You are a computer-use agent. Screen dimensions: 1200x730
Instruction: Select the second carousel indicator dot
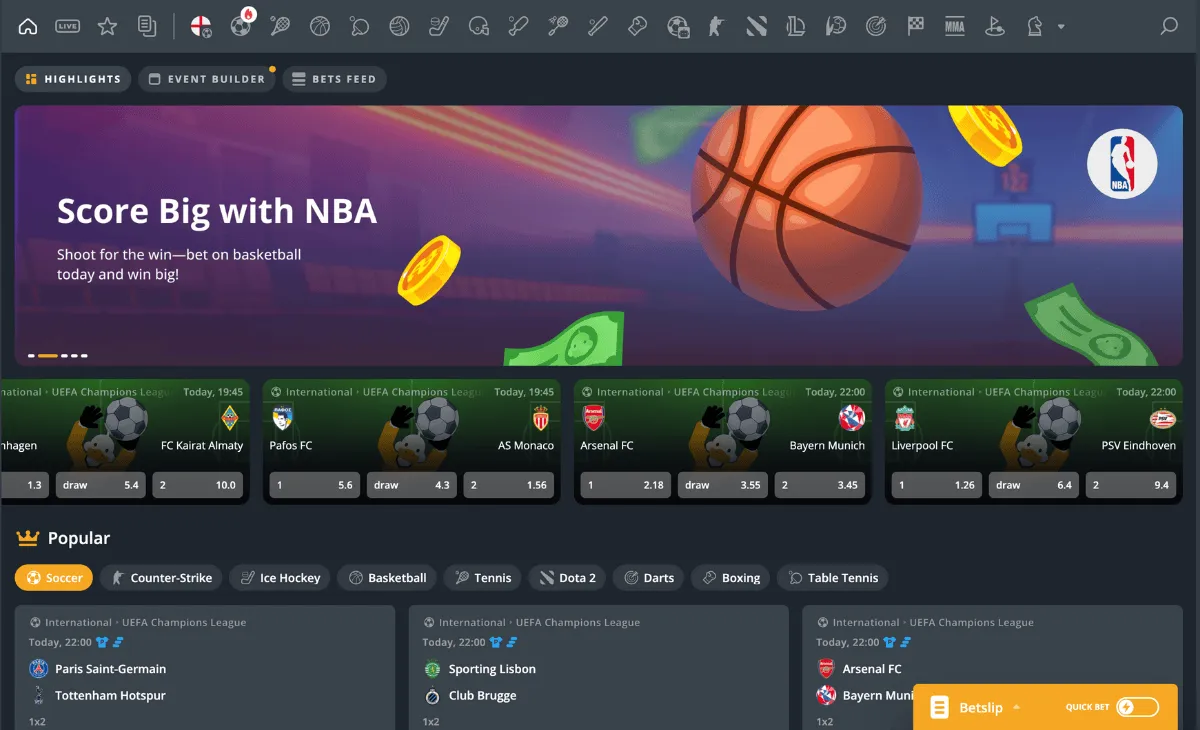[48, 355]
